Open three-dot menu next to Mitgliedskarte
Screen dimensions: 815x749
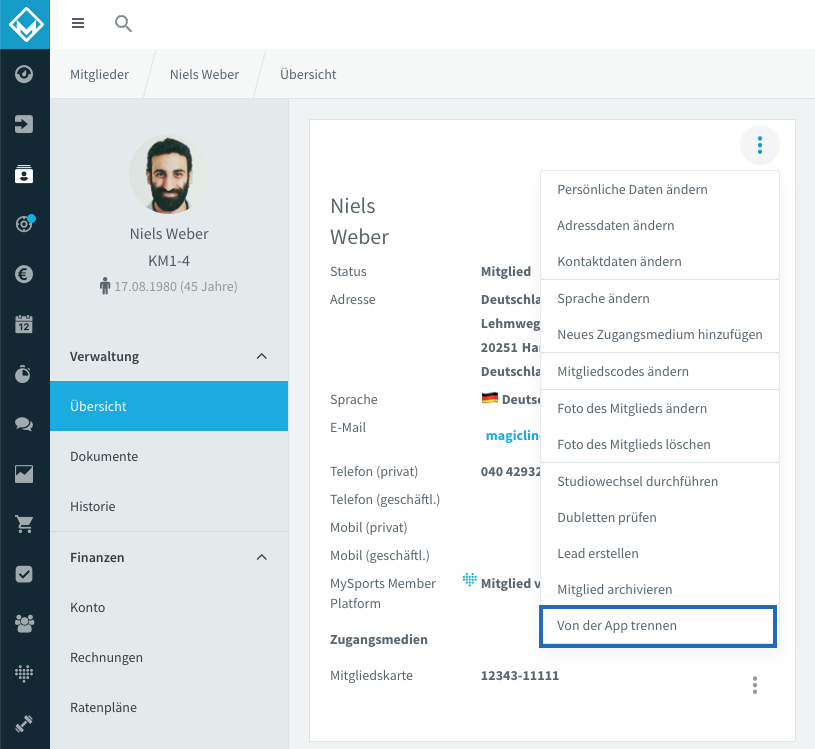coord(755,685)
